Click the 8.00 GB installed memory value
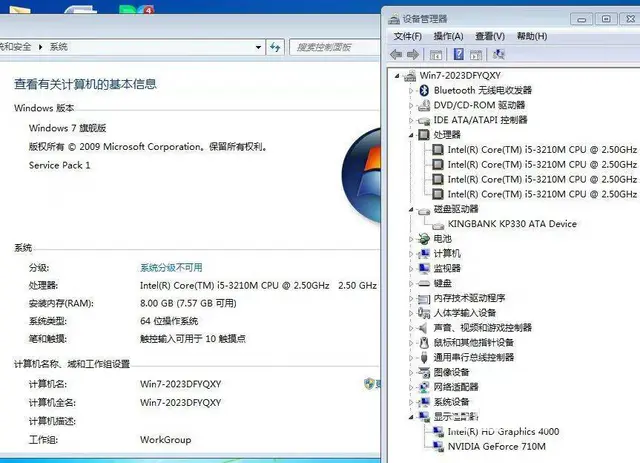Viewport: 640px width, 463px height. pyautogui.click(x=188, y=303)
